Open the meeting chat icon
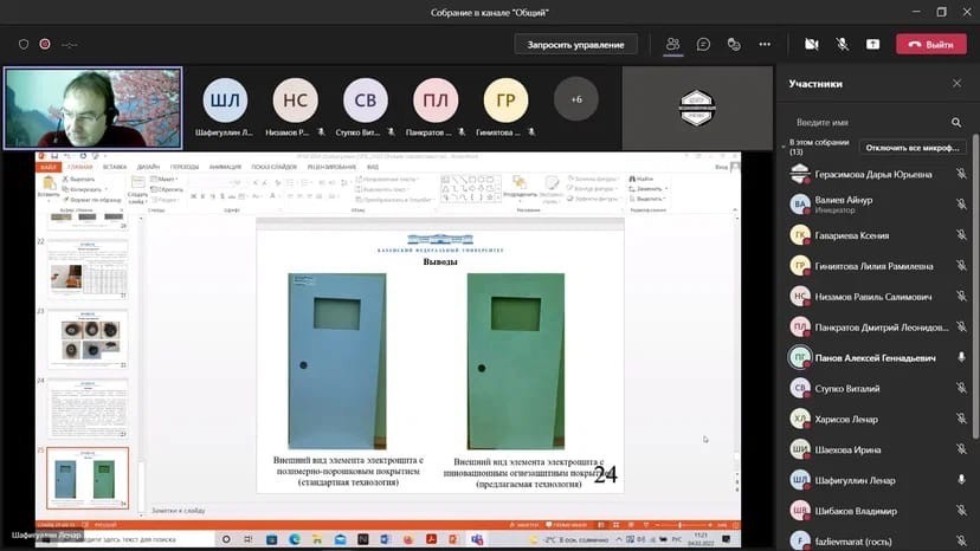The image size is (980, 551). click(704, 44)
